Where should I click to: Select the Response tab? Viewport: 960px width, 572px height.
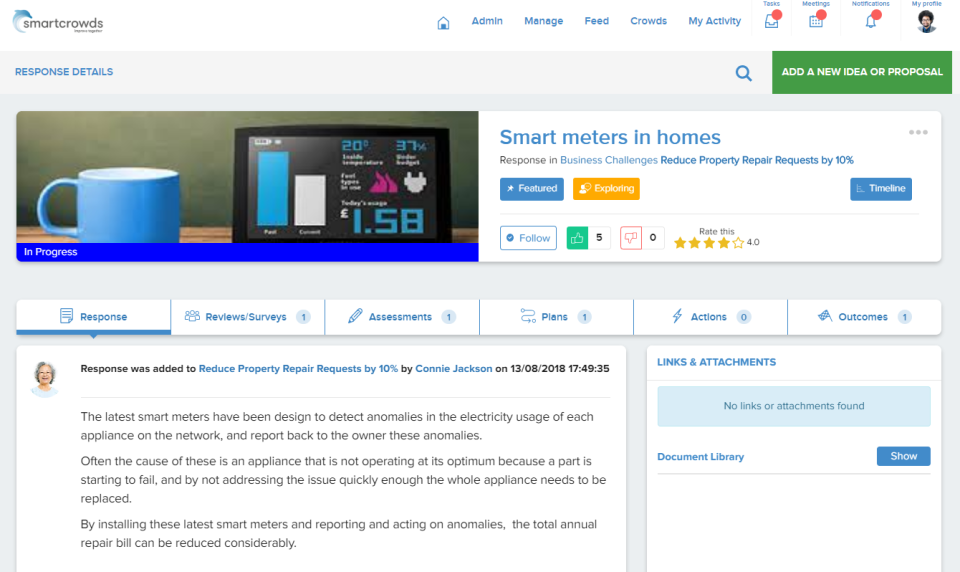pos(94,317)
